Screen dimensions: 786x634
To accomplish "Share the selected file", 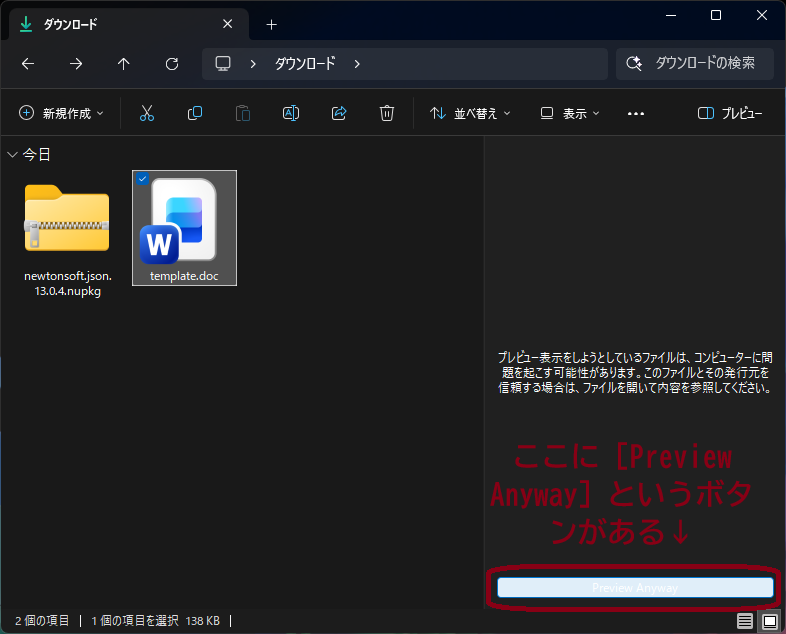I will tap(339, 113).
